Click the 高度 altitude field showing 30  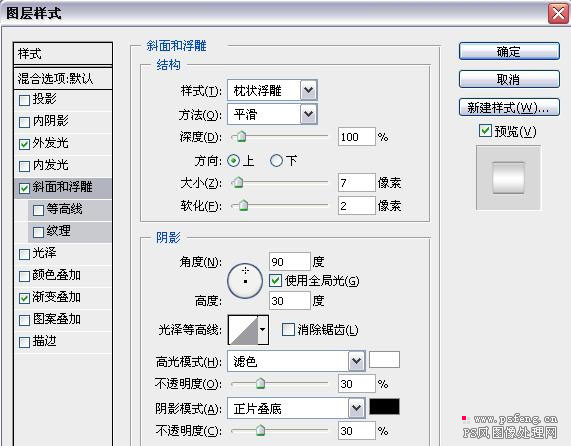pos(290,301)
